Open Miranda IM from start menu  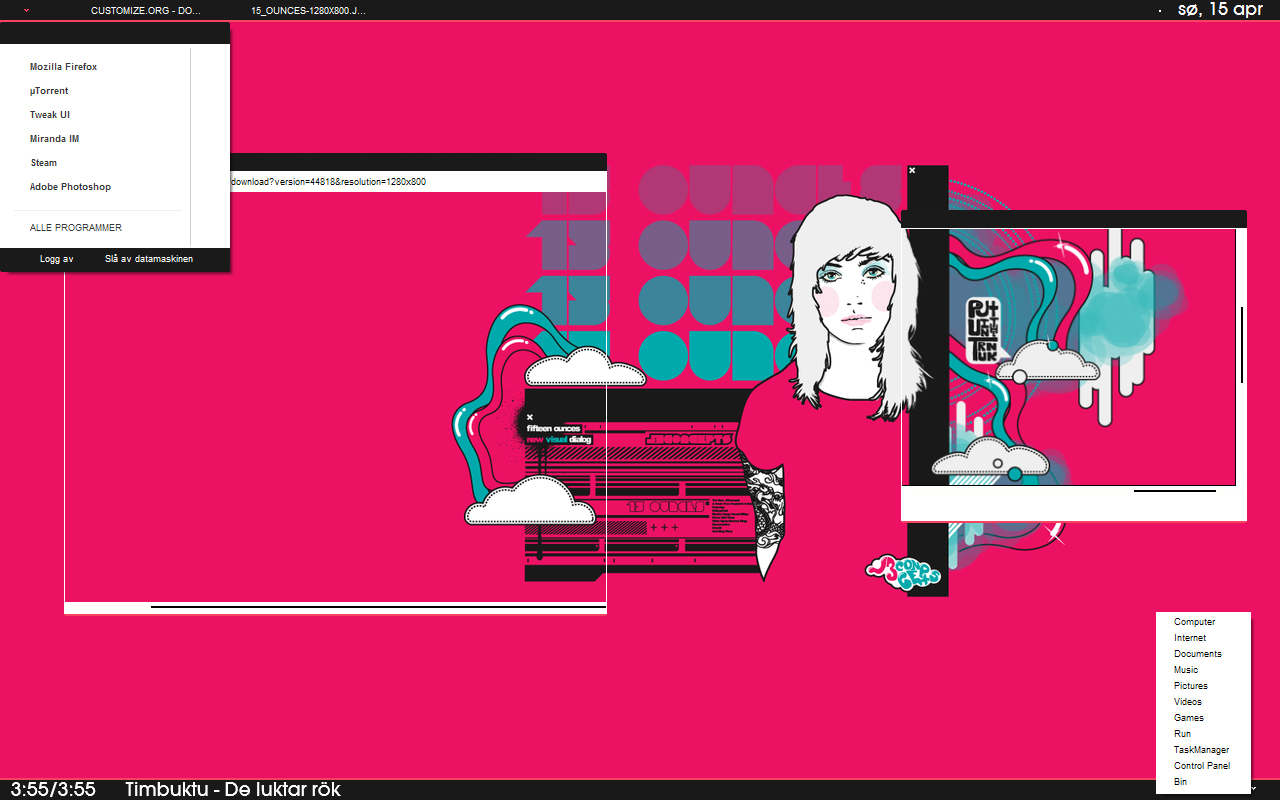[x=54, y=139]
